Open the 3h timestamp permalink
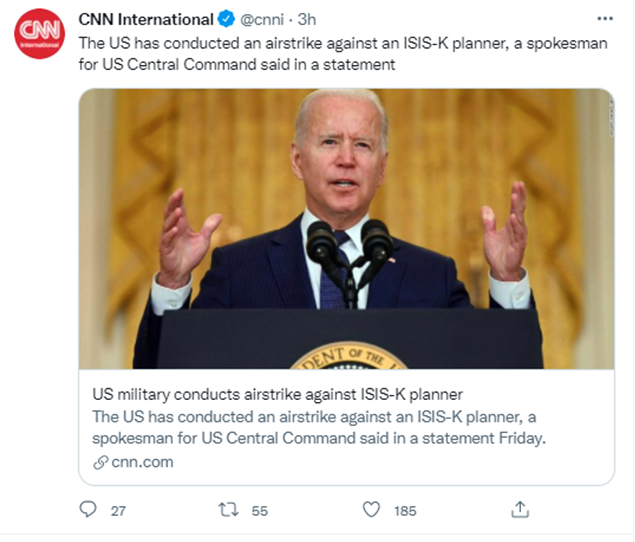Image resolution: width=635 pixels, height=542 pixels. 307,19
